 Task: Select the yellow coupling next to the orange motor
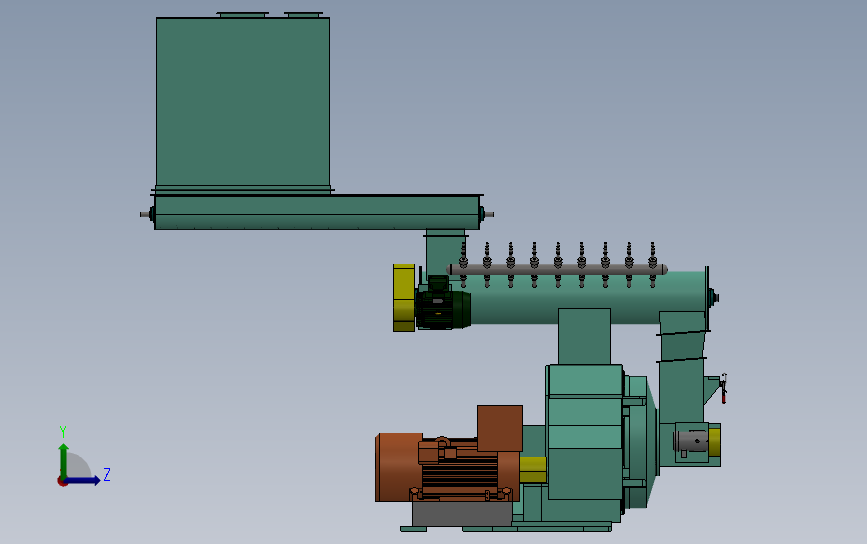(533, 470)
